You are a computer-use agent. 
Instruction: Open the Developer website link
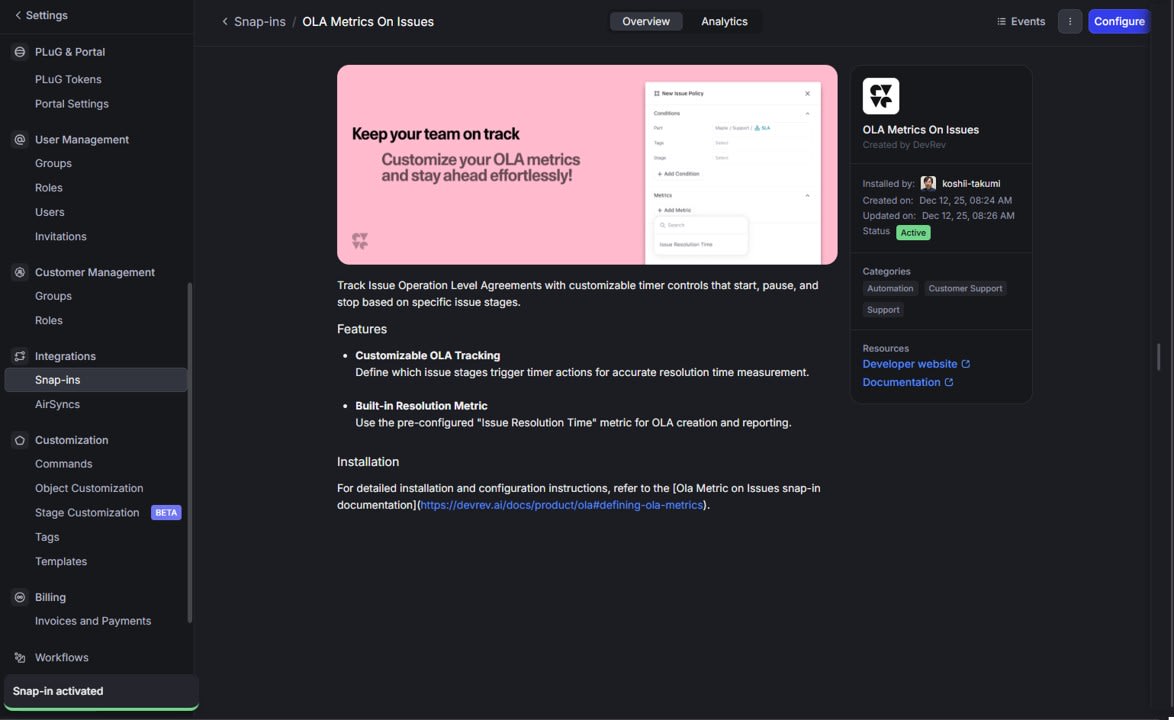(x=910, y=364)
